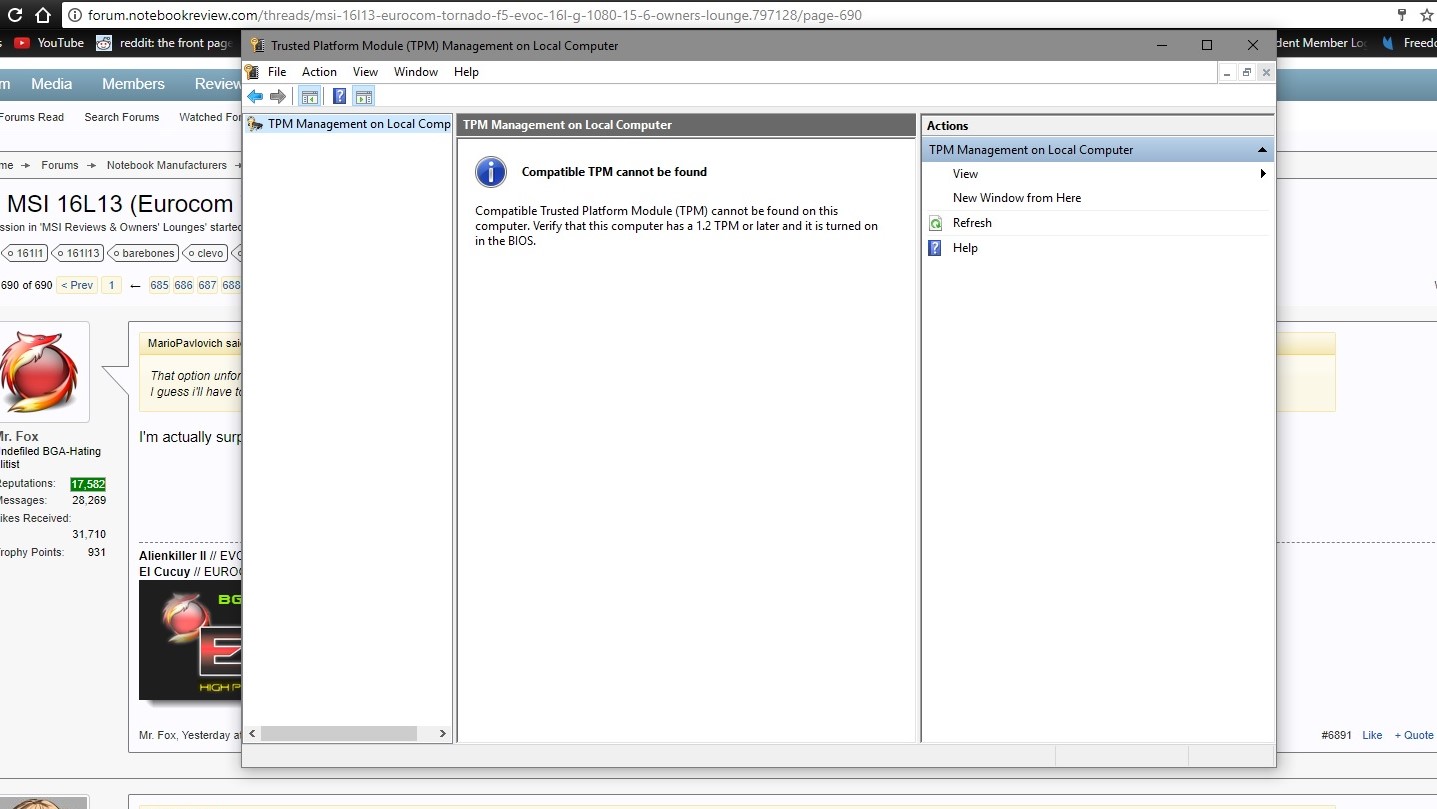
Task: Open the File menu
Action: tap(277, 72)
